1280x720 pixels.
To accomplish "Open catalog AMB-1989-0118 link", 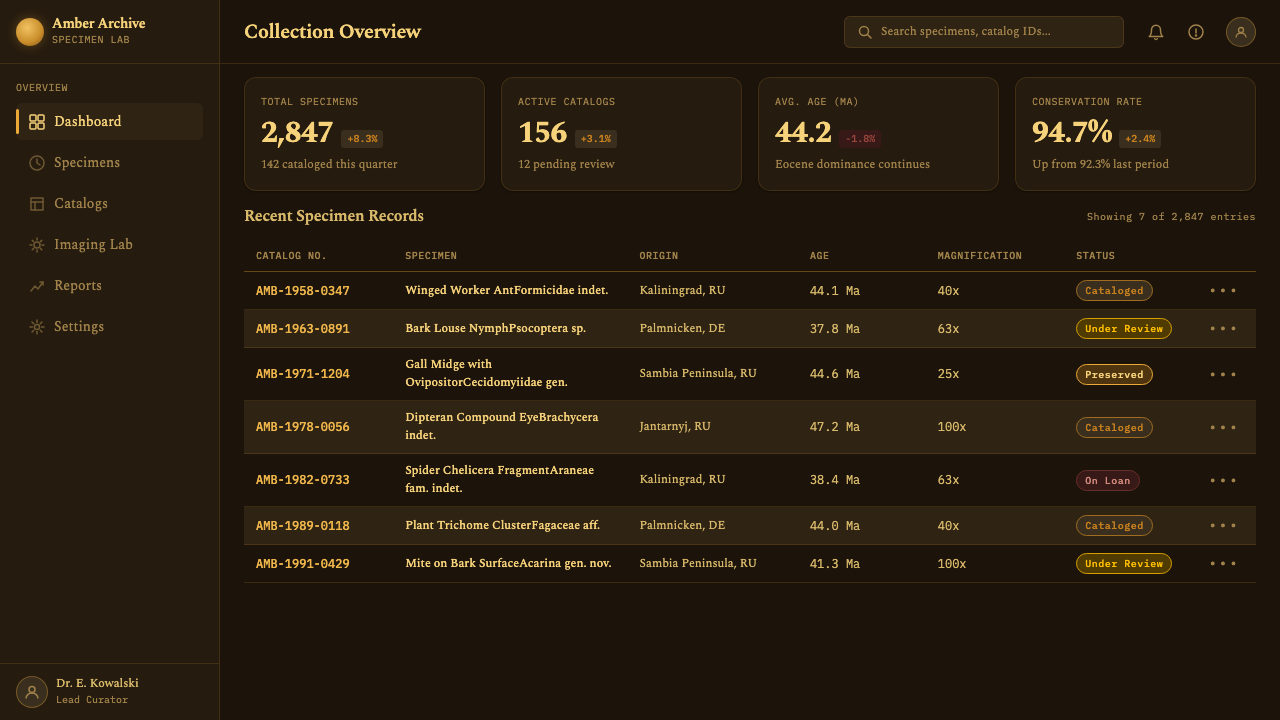I will pyautogui.click(x=303, y=526).
